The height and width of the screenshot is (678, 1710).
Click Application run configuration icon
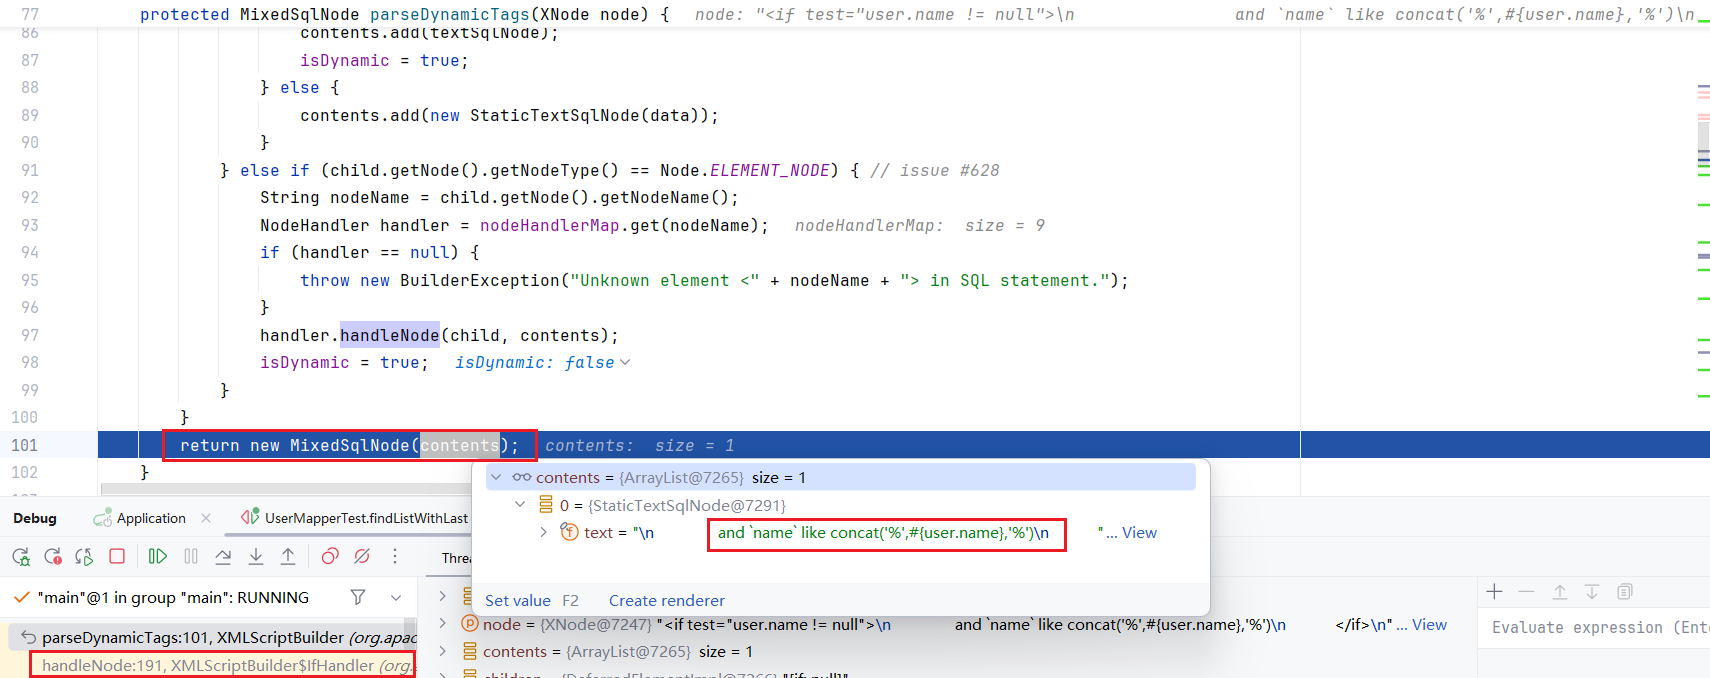click(102, 518)
